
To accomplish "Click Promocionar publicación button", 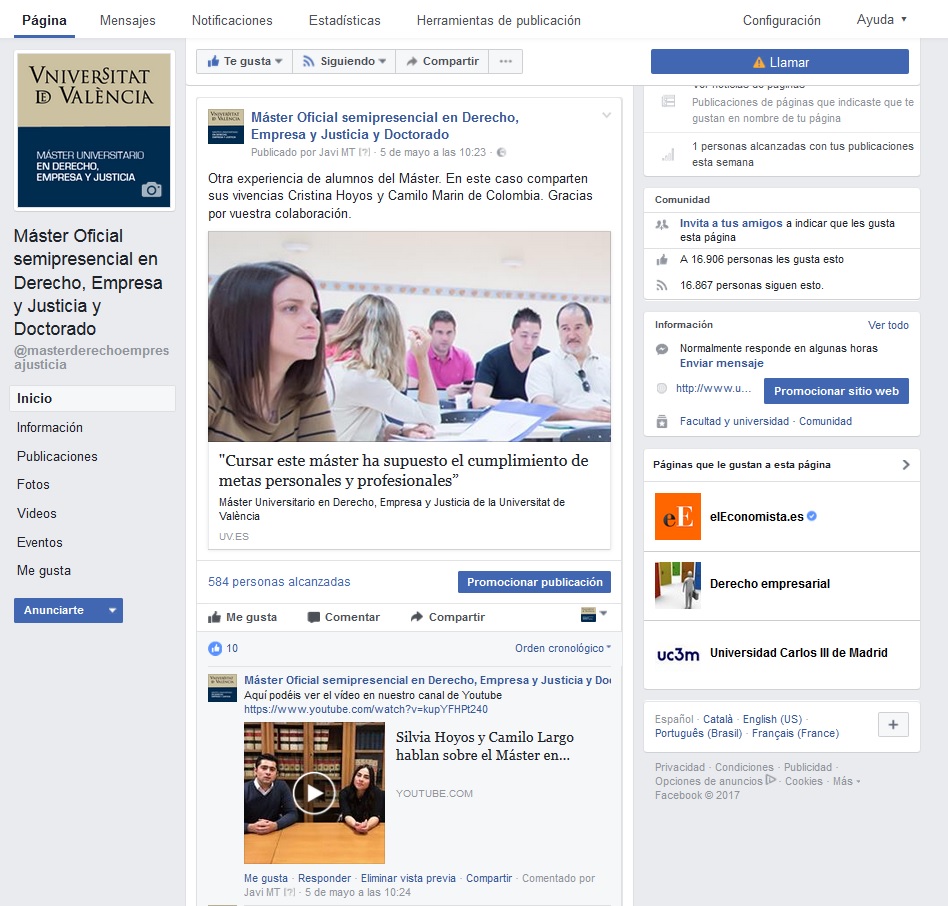I will point(534,582).
